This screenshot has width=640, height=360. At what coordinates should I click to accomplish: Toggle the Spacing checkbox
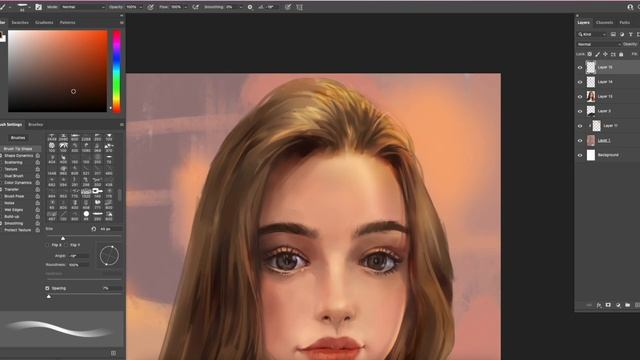click(47, 288)
